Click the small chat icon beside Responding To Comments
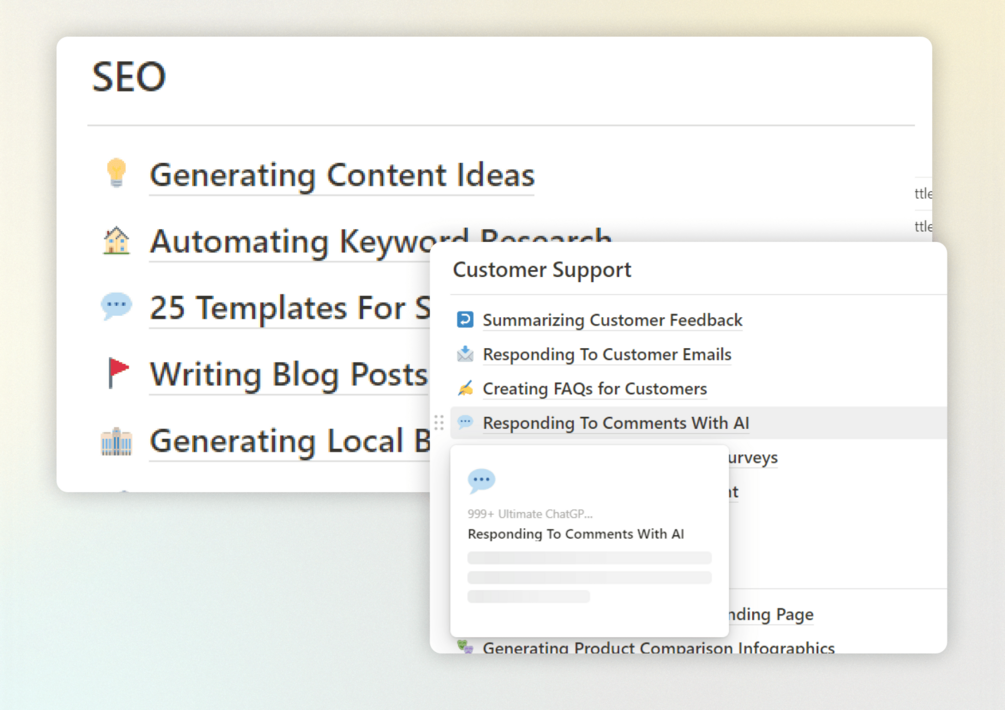 click(x=465, y=422)
